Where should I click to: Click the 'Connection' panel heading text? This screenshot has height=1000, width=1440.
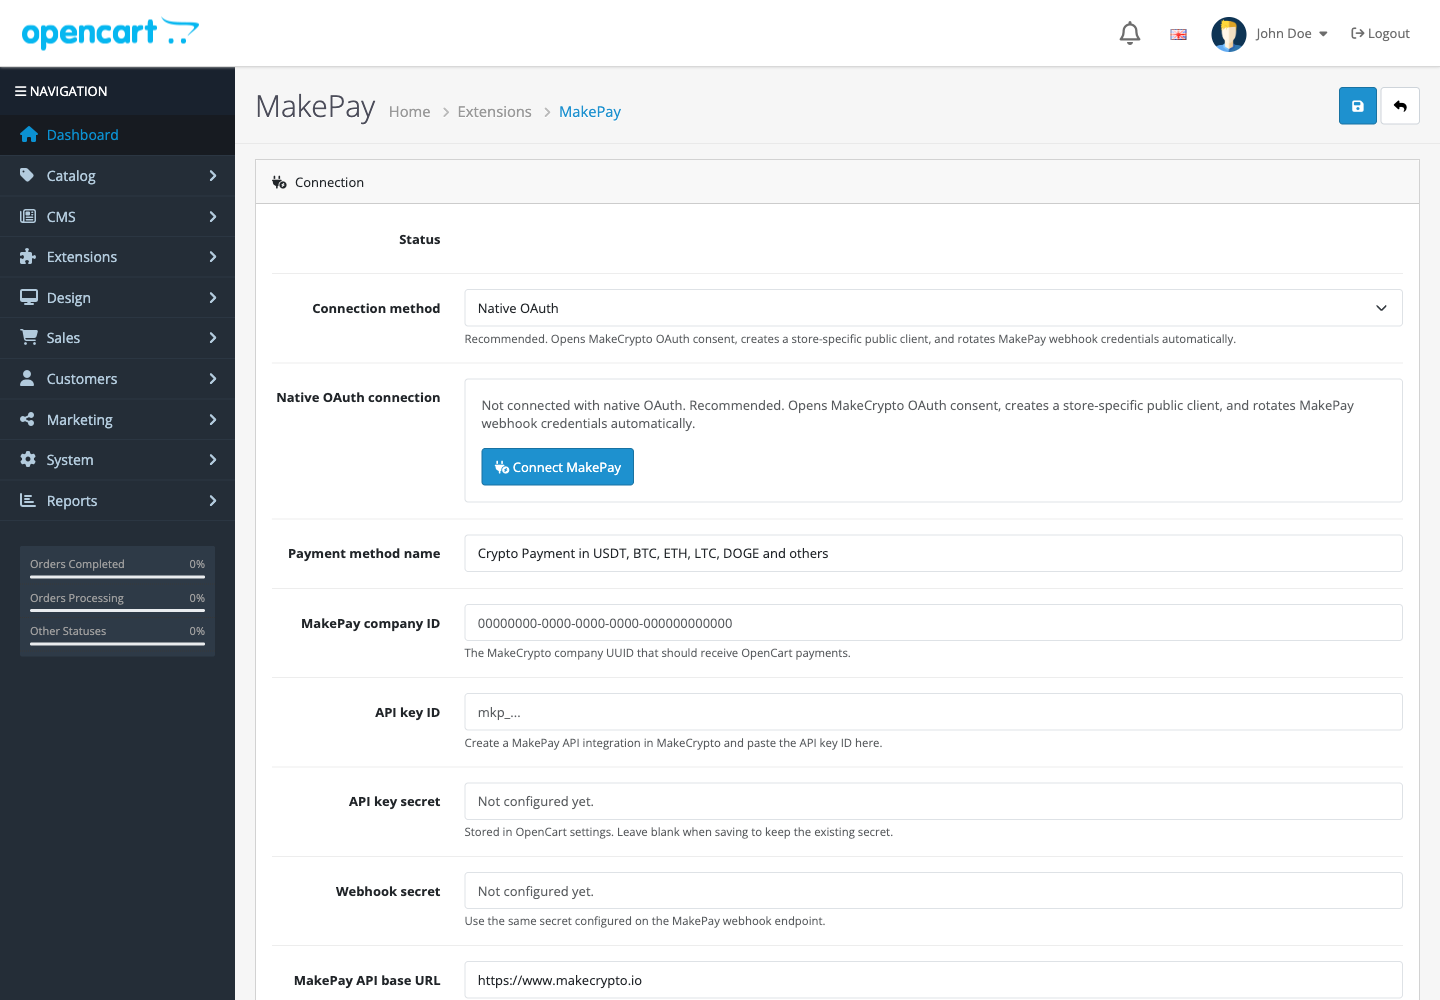329,183
